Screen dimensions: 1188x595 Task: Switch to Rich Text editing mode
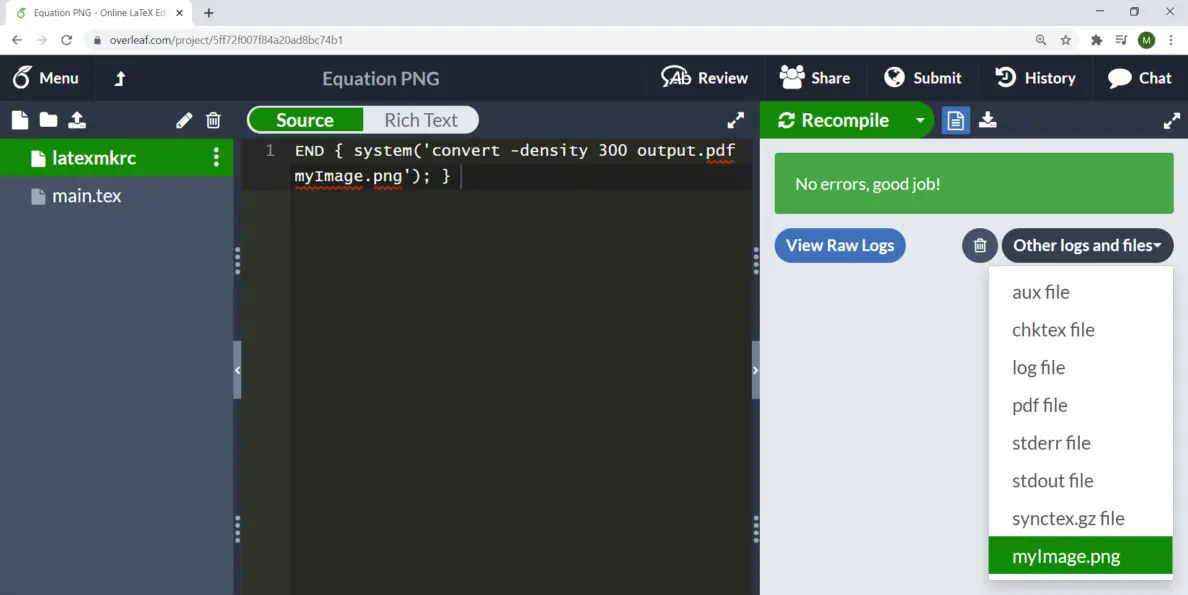point(422,119)
